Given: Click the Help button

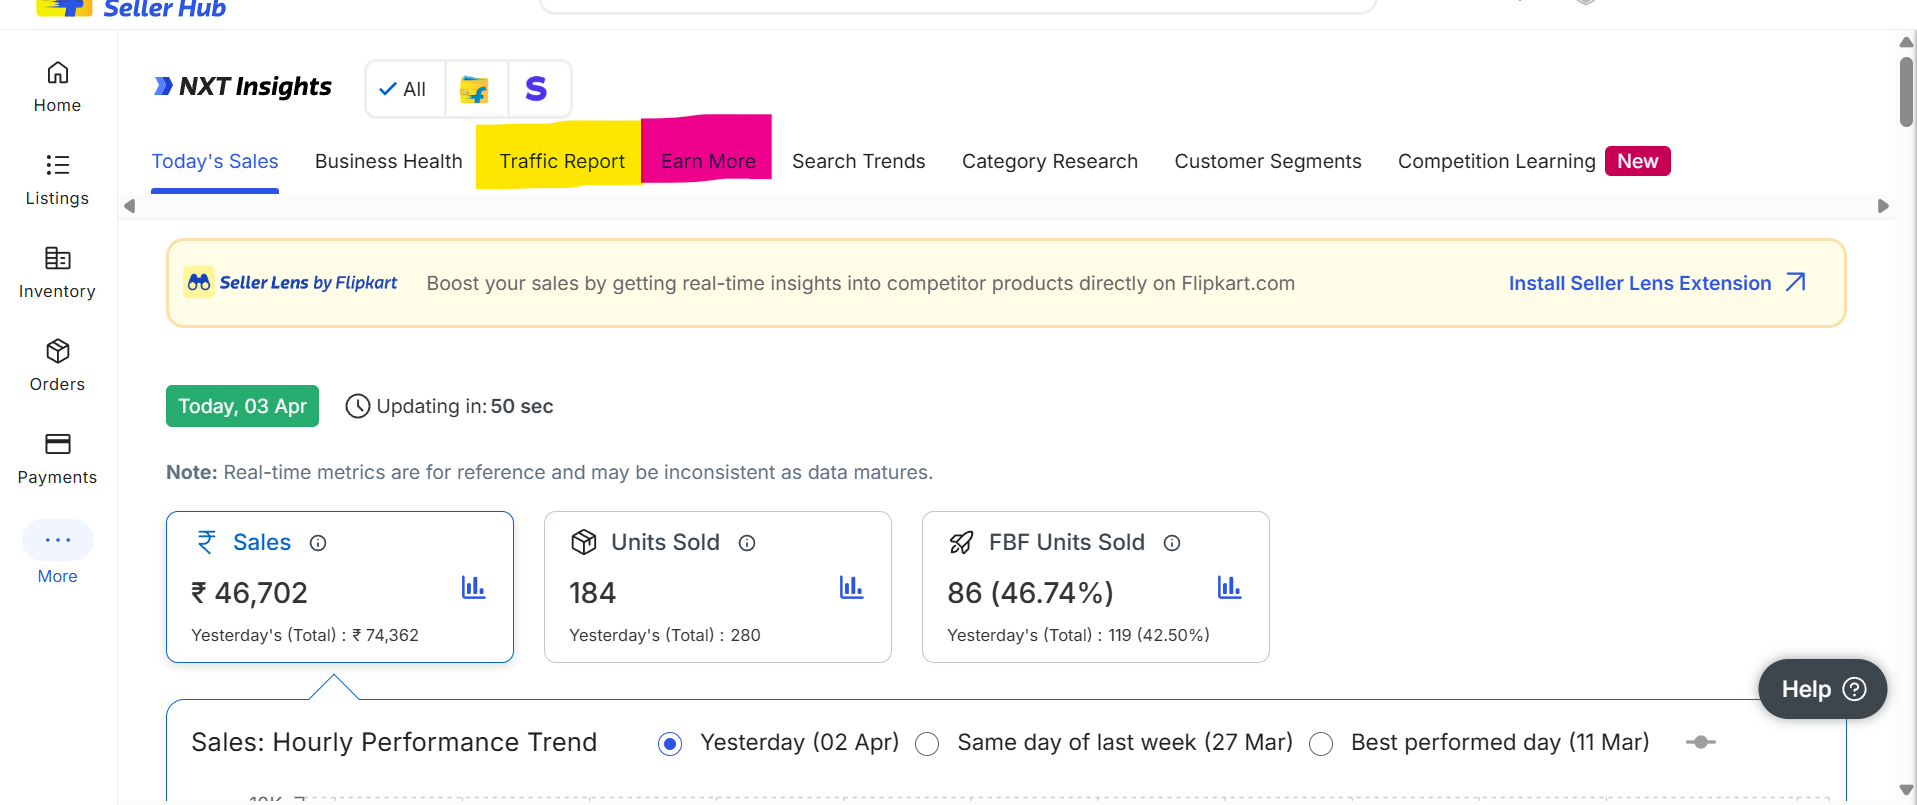Looking at the screenshot, I should 1822,689.
